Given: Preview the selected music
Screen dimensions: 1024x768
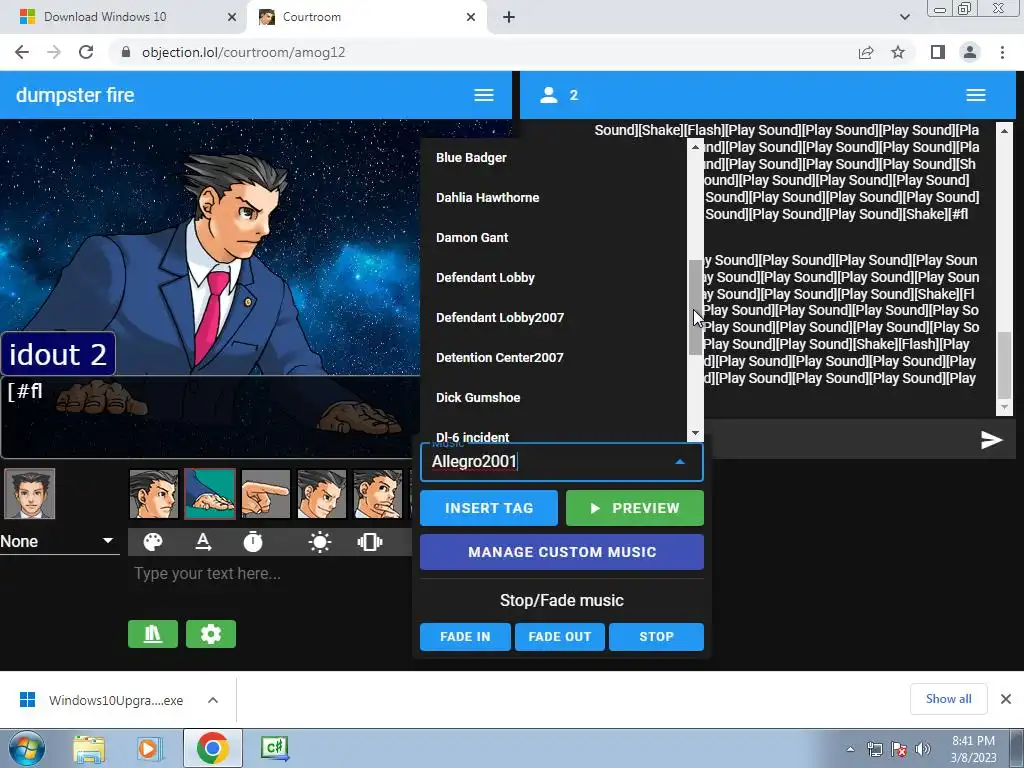Looking at the screenshot, I should tap(635, 508).
